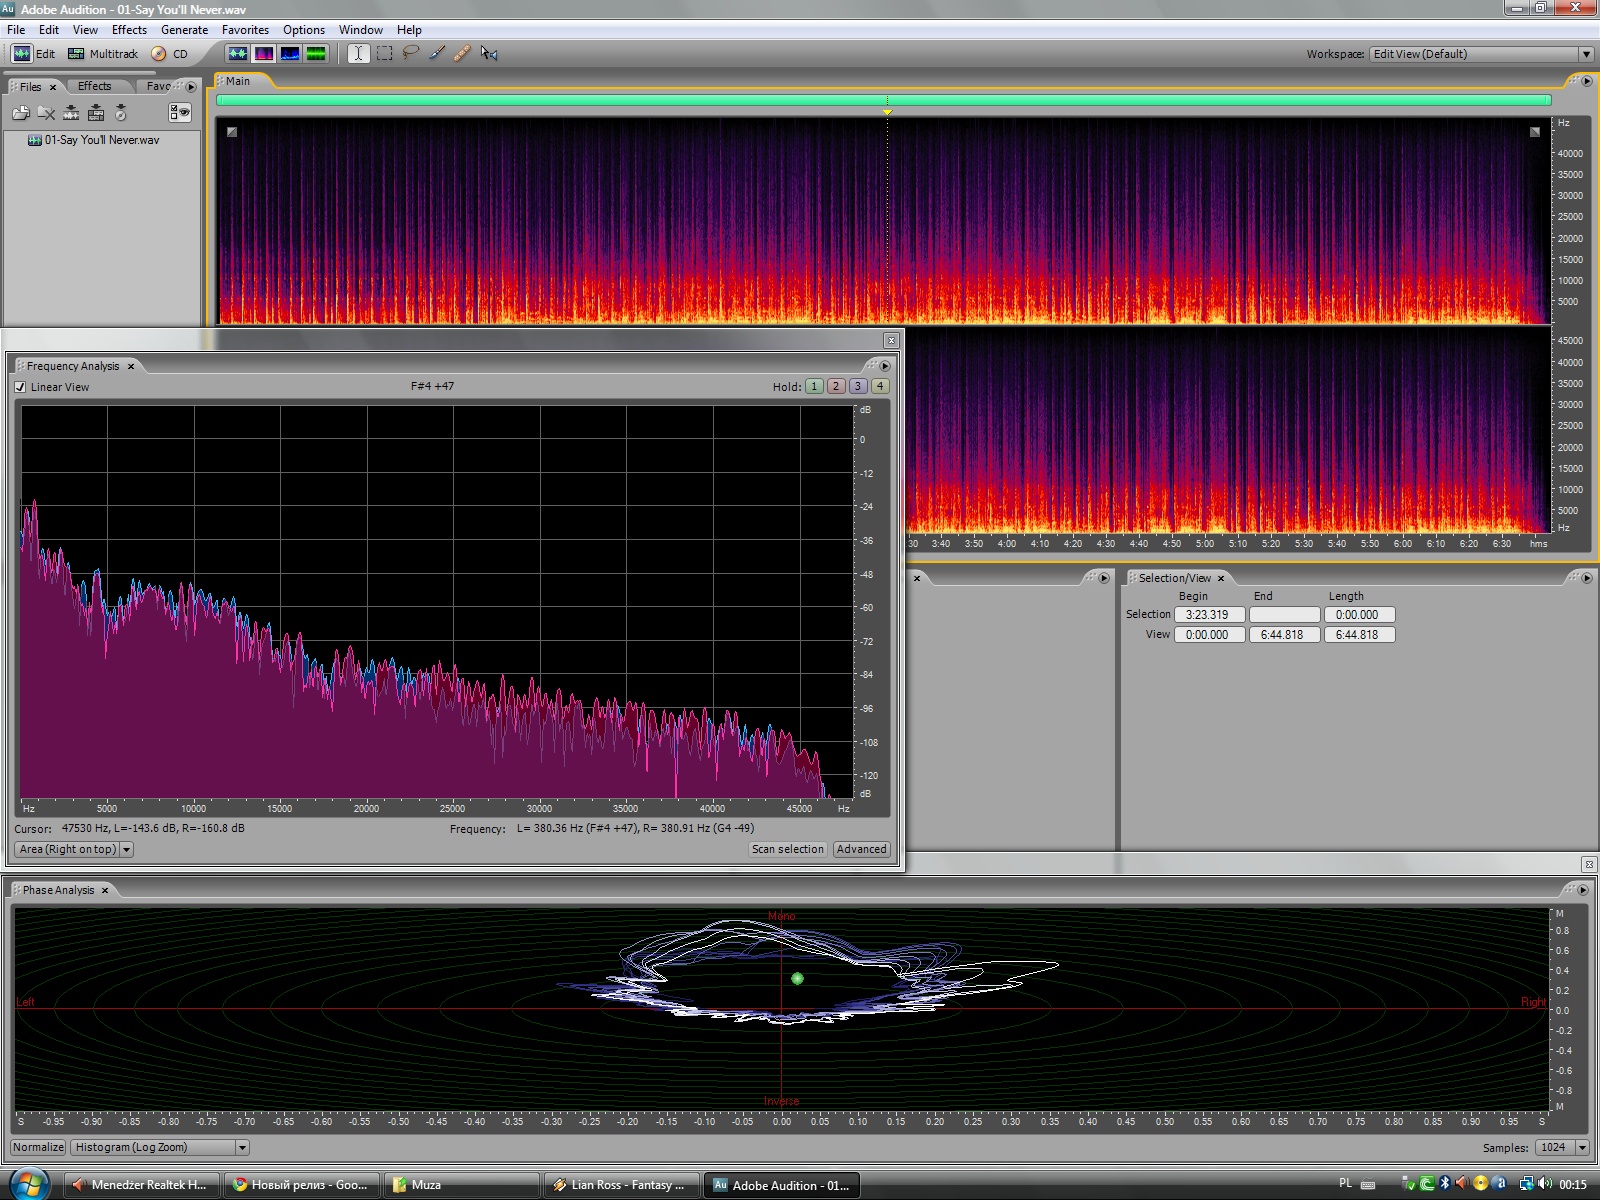Switch to the Effects panel tab
Viewport: 1600px width, 1200px height.
coord(95,87)
